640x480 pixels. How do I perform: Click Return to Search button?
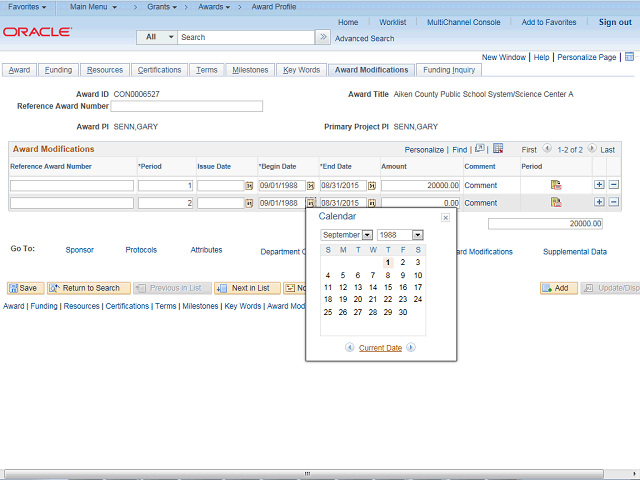coord(89,288)
